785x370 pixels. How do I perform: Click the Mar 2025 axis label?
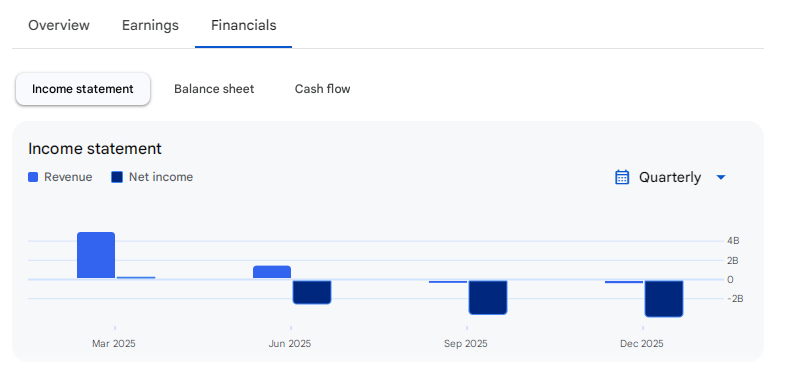point(114,344)
